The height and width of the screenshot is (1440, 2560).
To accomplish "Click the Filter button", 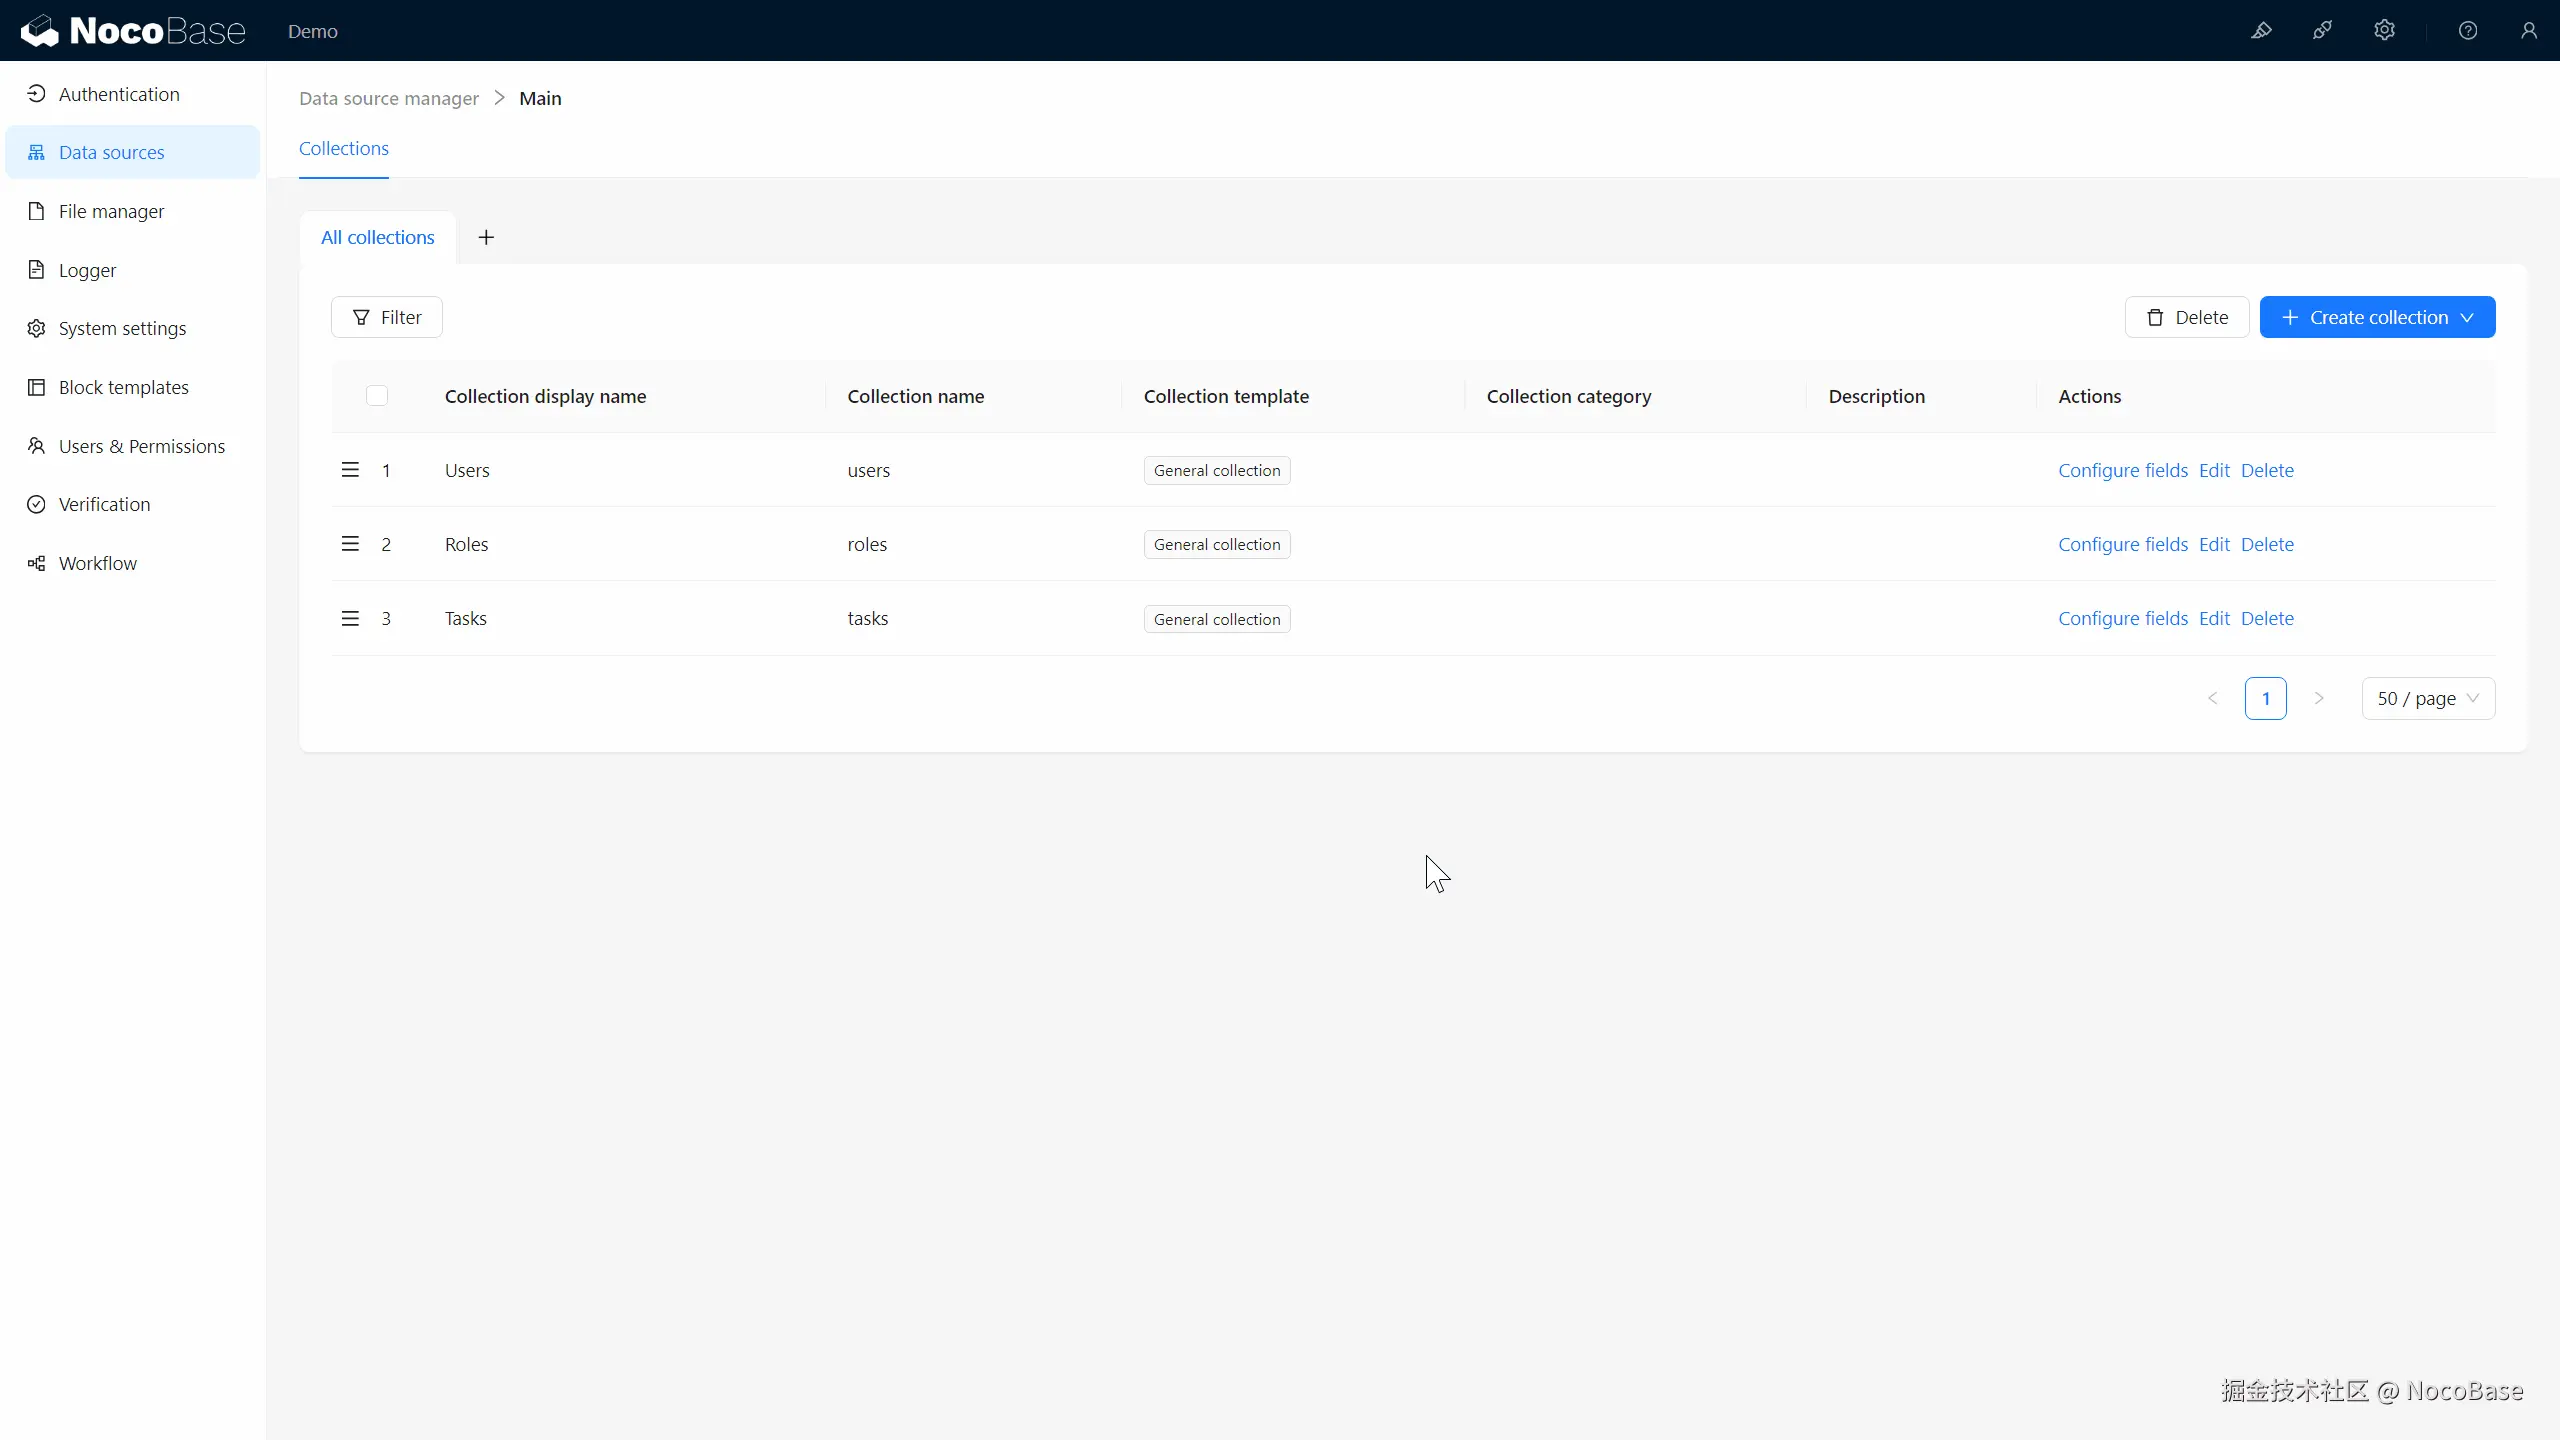I will 387,317.
